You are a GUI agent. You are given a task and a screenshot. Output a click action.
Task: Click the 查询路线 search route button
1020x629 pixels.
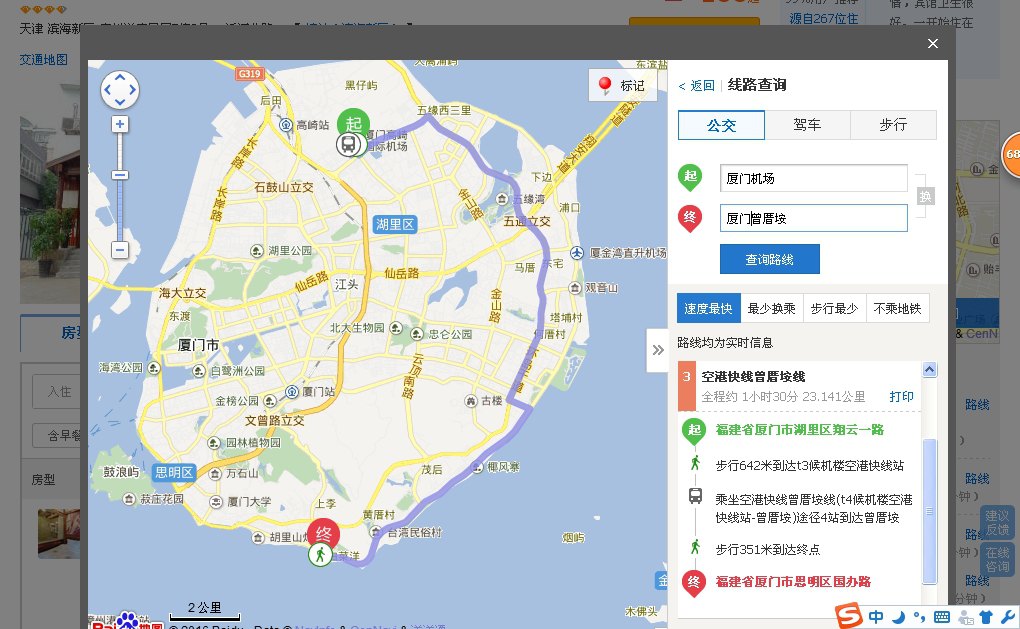tap(769, 259)
